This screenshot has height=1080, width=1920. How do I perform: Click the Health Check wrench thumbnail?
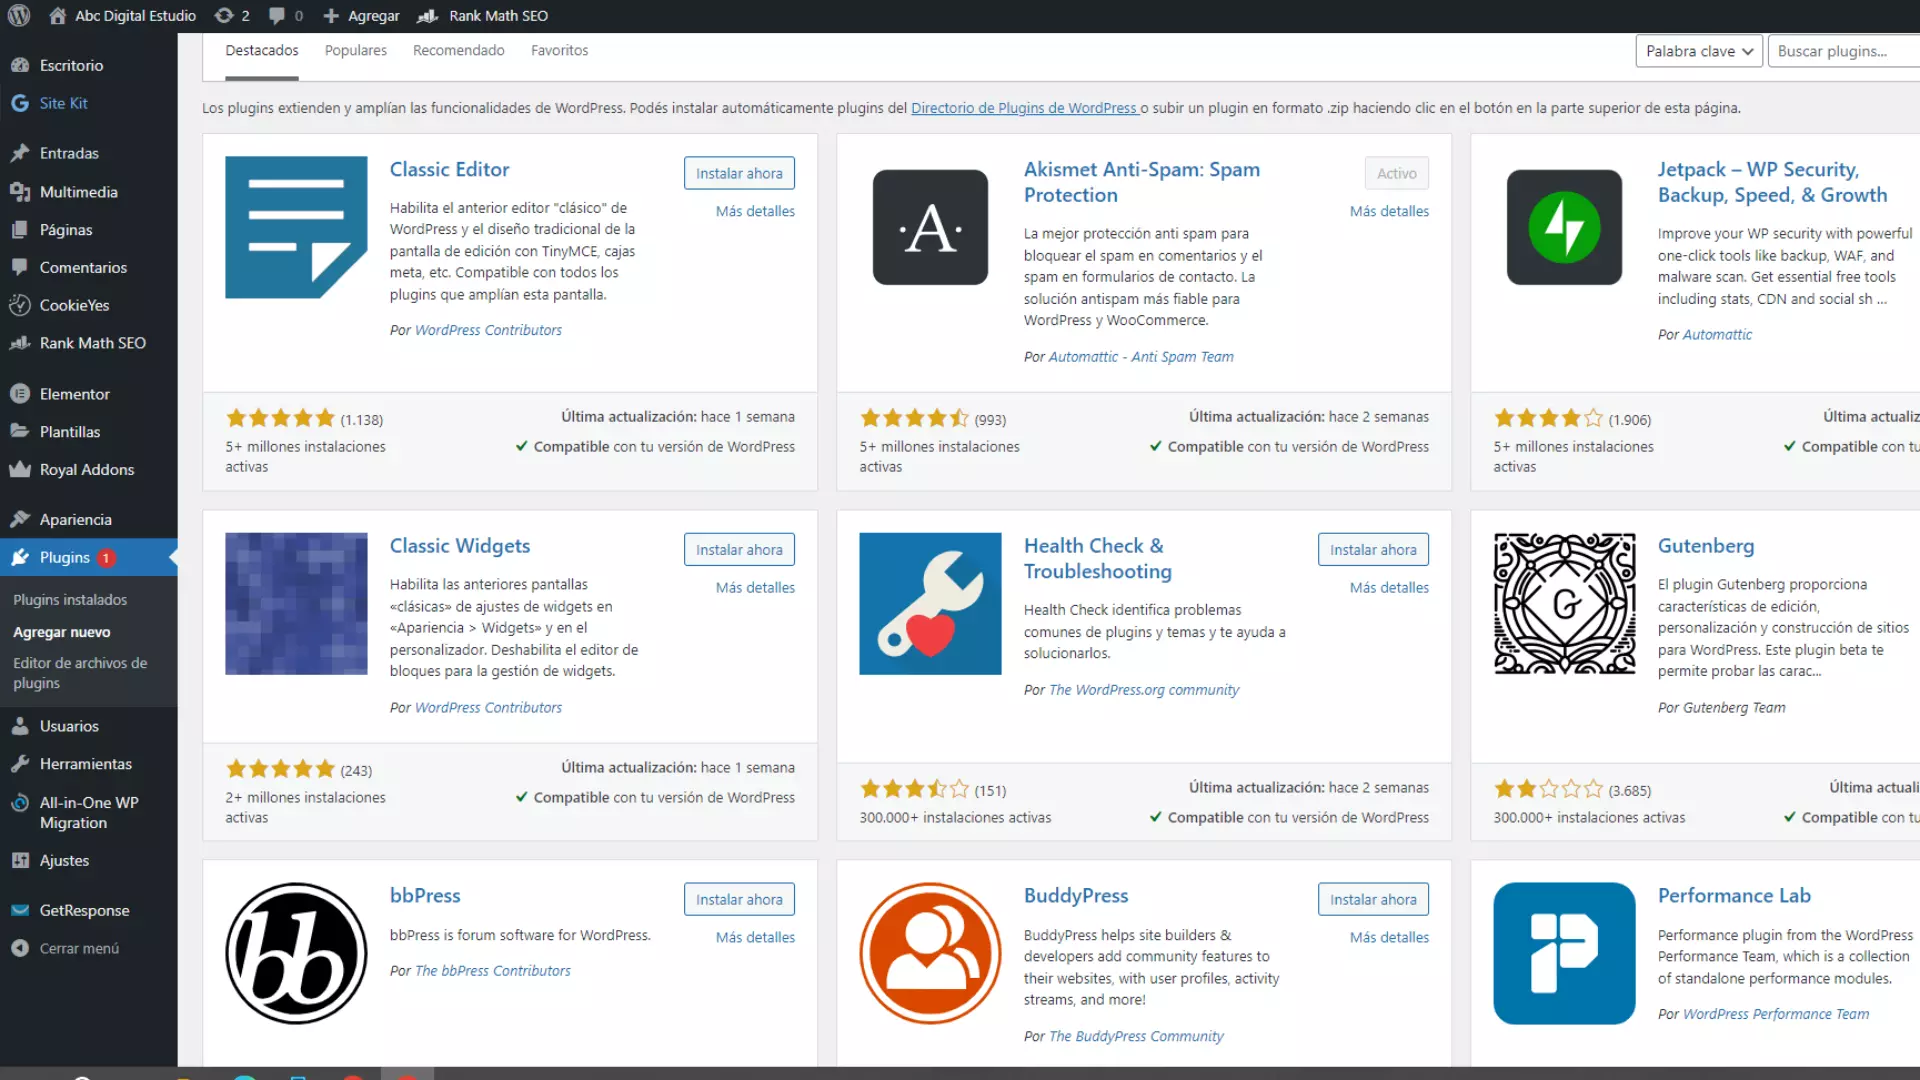click(930, 604)
